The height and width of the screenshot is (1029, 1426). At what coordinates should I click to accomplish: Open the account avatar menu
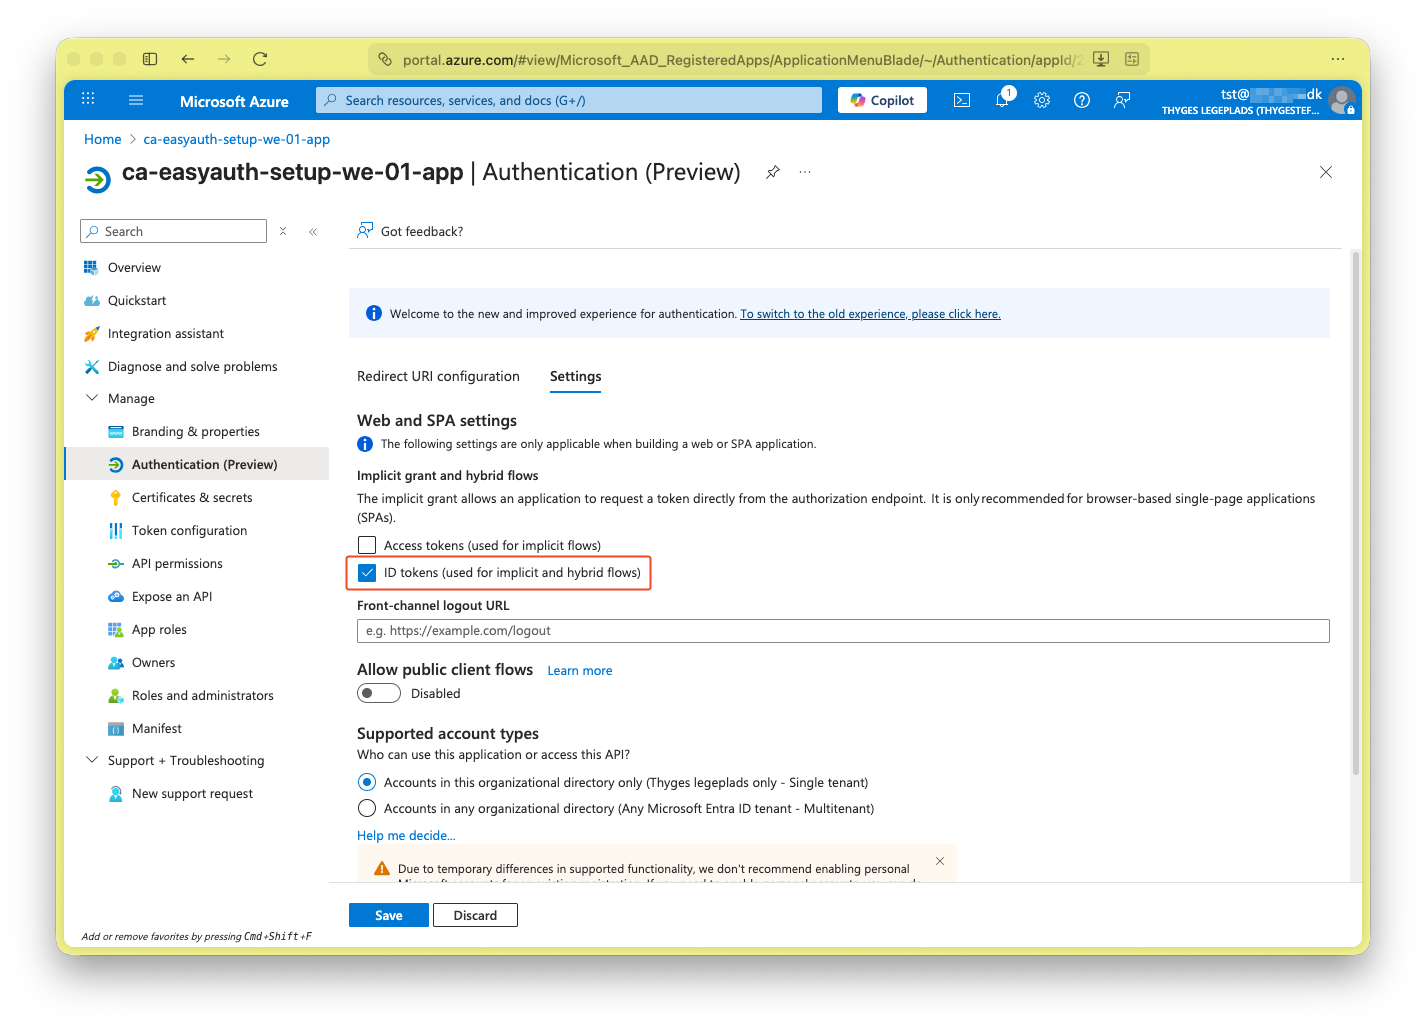[1342, 100]
